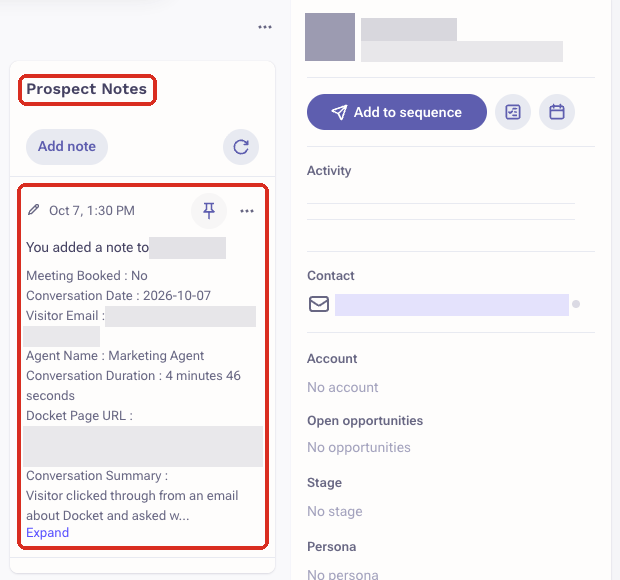Click the Prospect Notes heading

[x=87, y=89]
